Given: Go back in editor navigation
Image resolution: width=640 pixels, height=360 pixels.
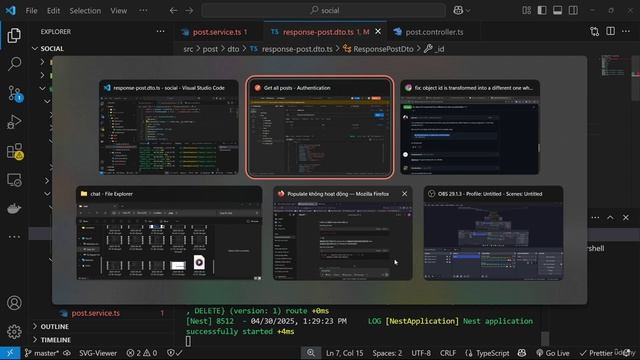Looking at the screenshot, I should pyautogui.click(x=173, y=11).
